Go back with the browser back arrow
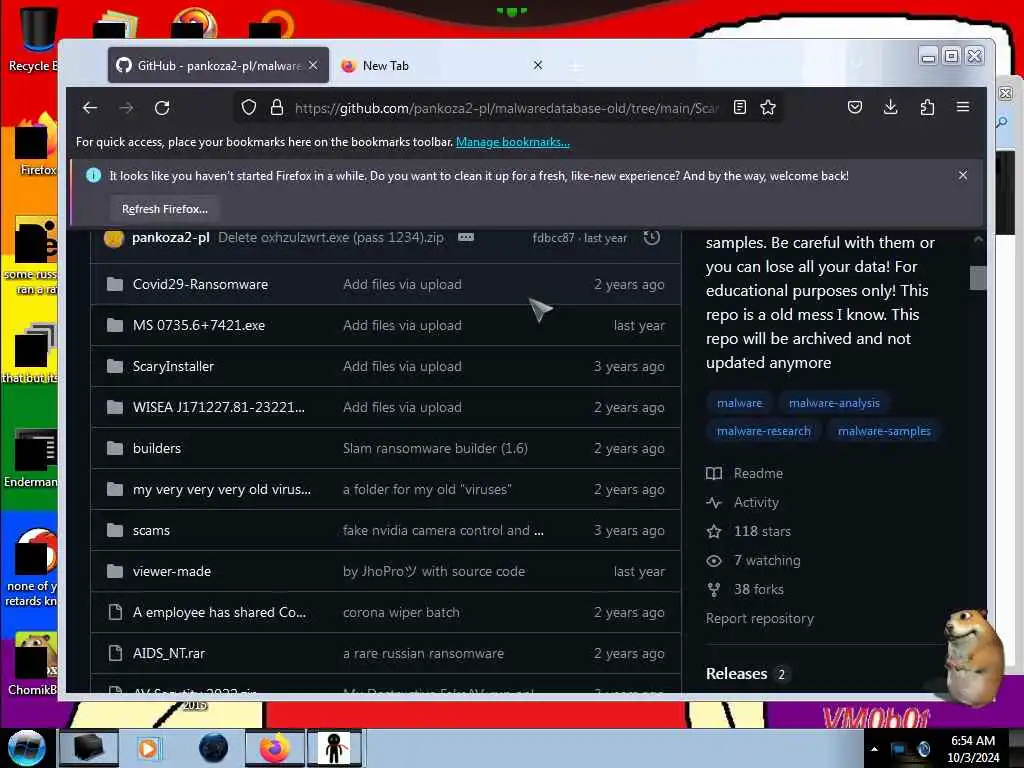 click(90, 108)
